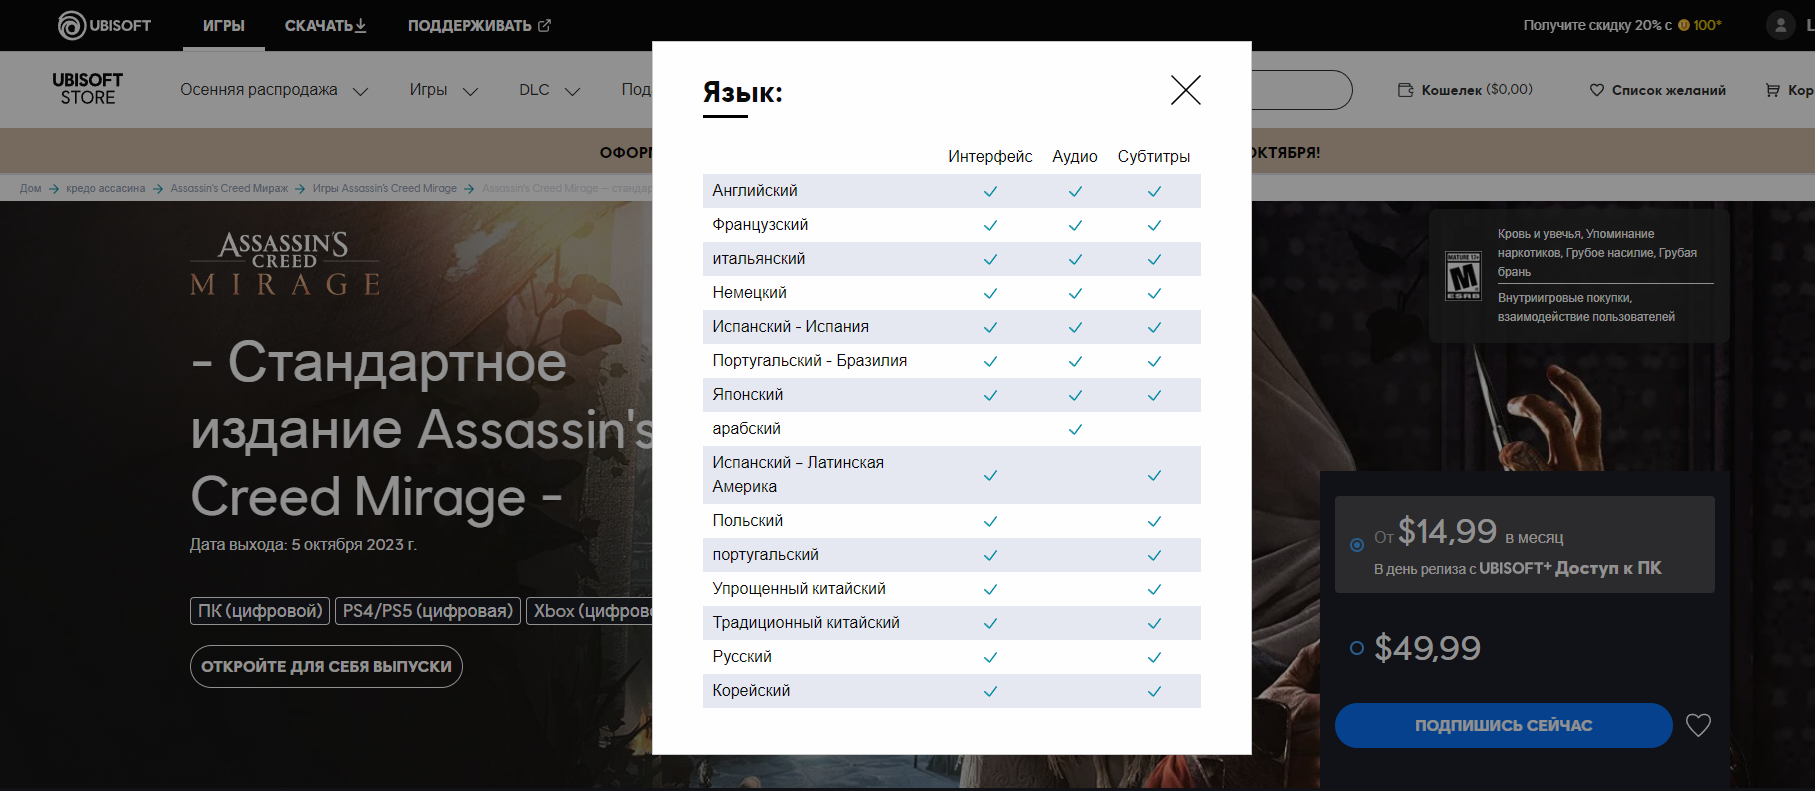Click the Упрощенный китайский row label
Viewport: 1815px width, 791px height.
pos(799,589)
